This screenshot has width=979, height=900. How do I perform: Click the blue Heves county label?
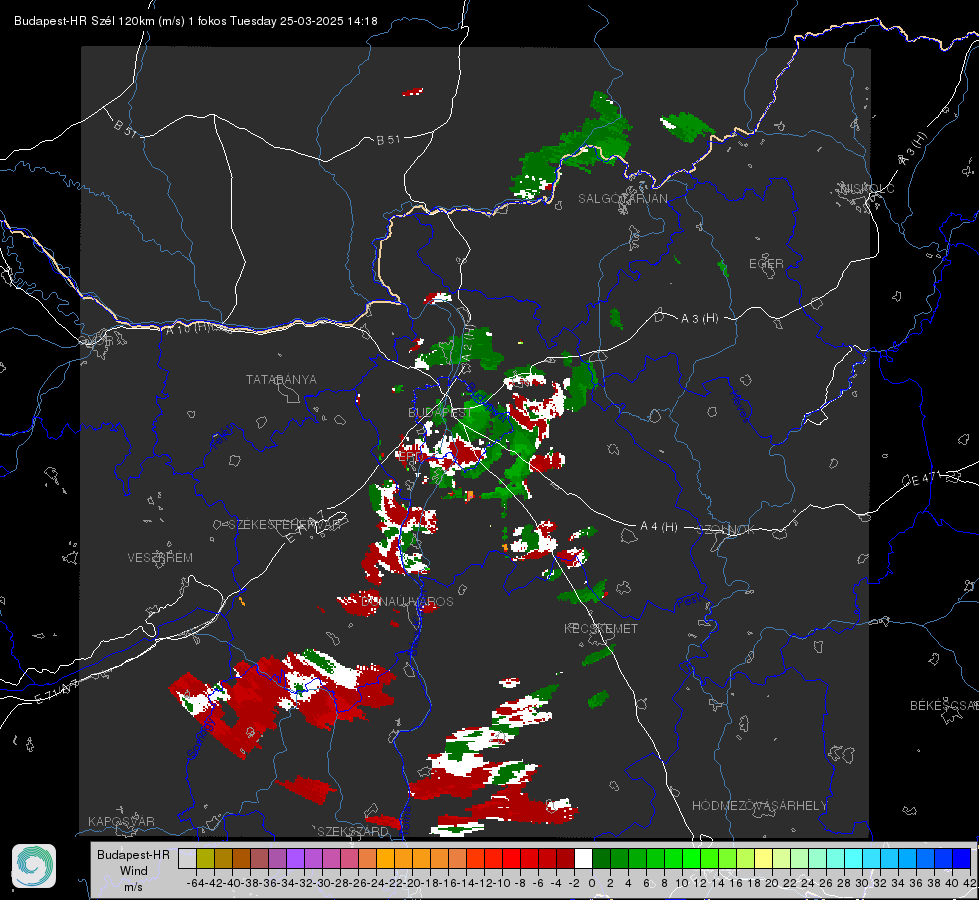(739, 405)
